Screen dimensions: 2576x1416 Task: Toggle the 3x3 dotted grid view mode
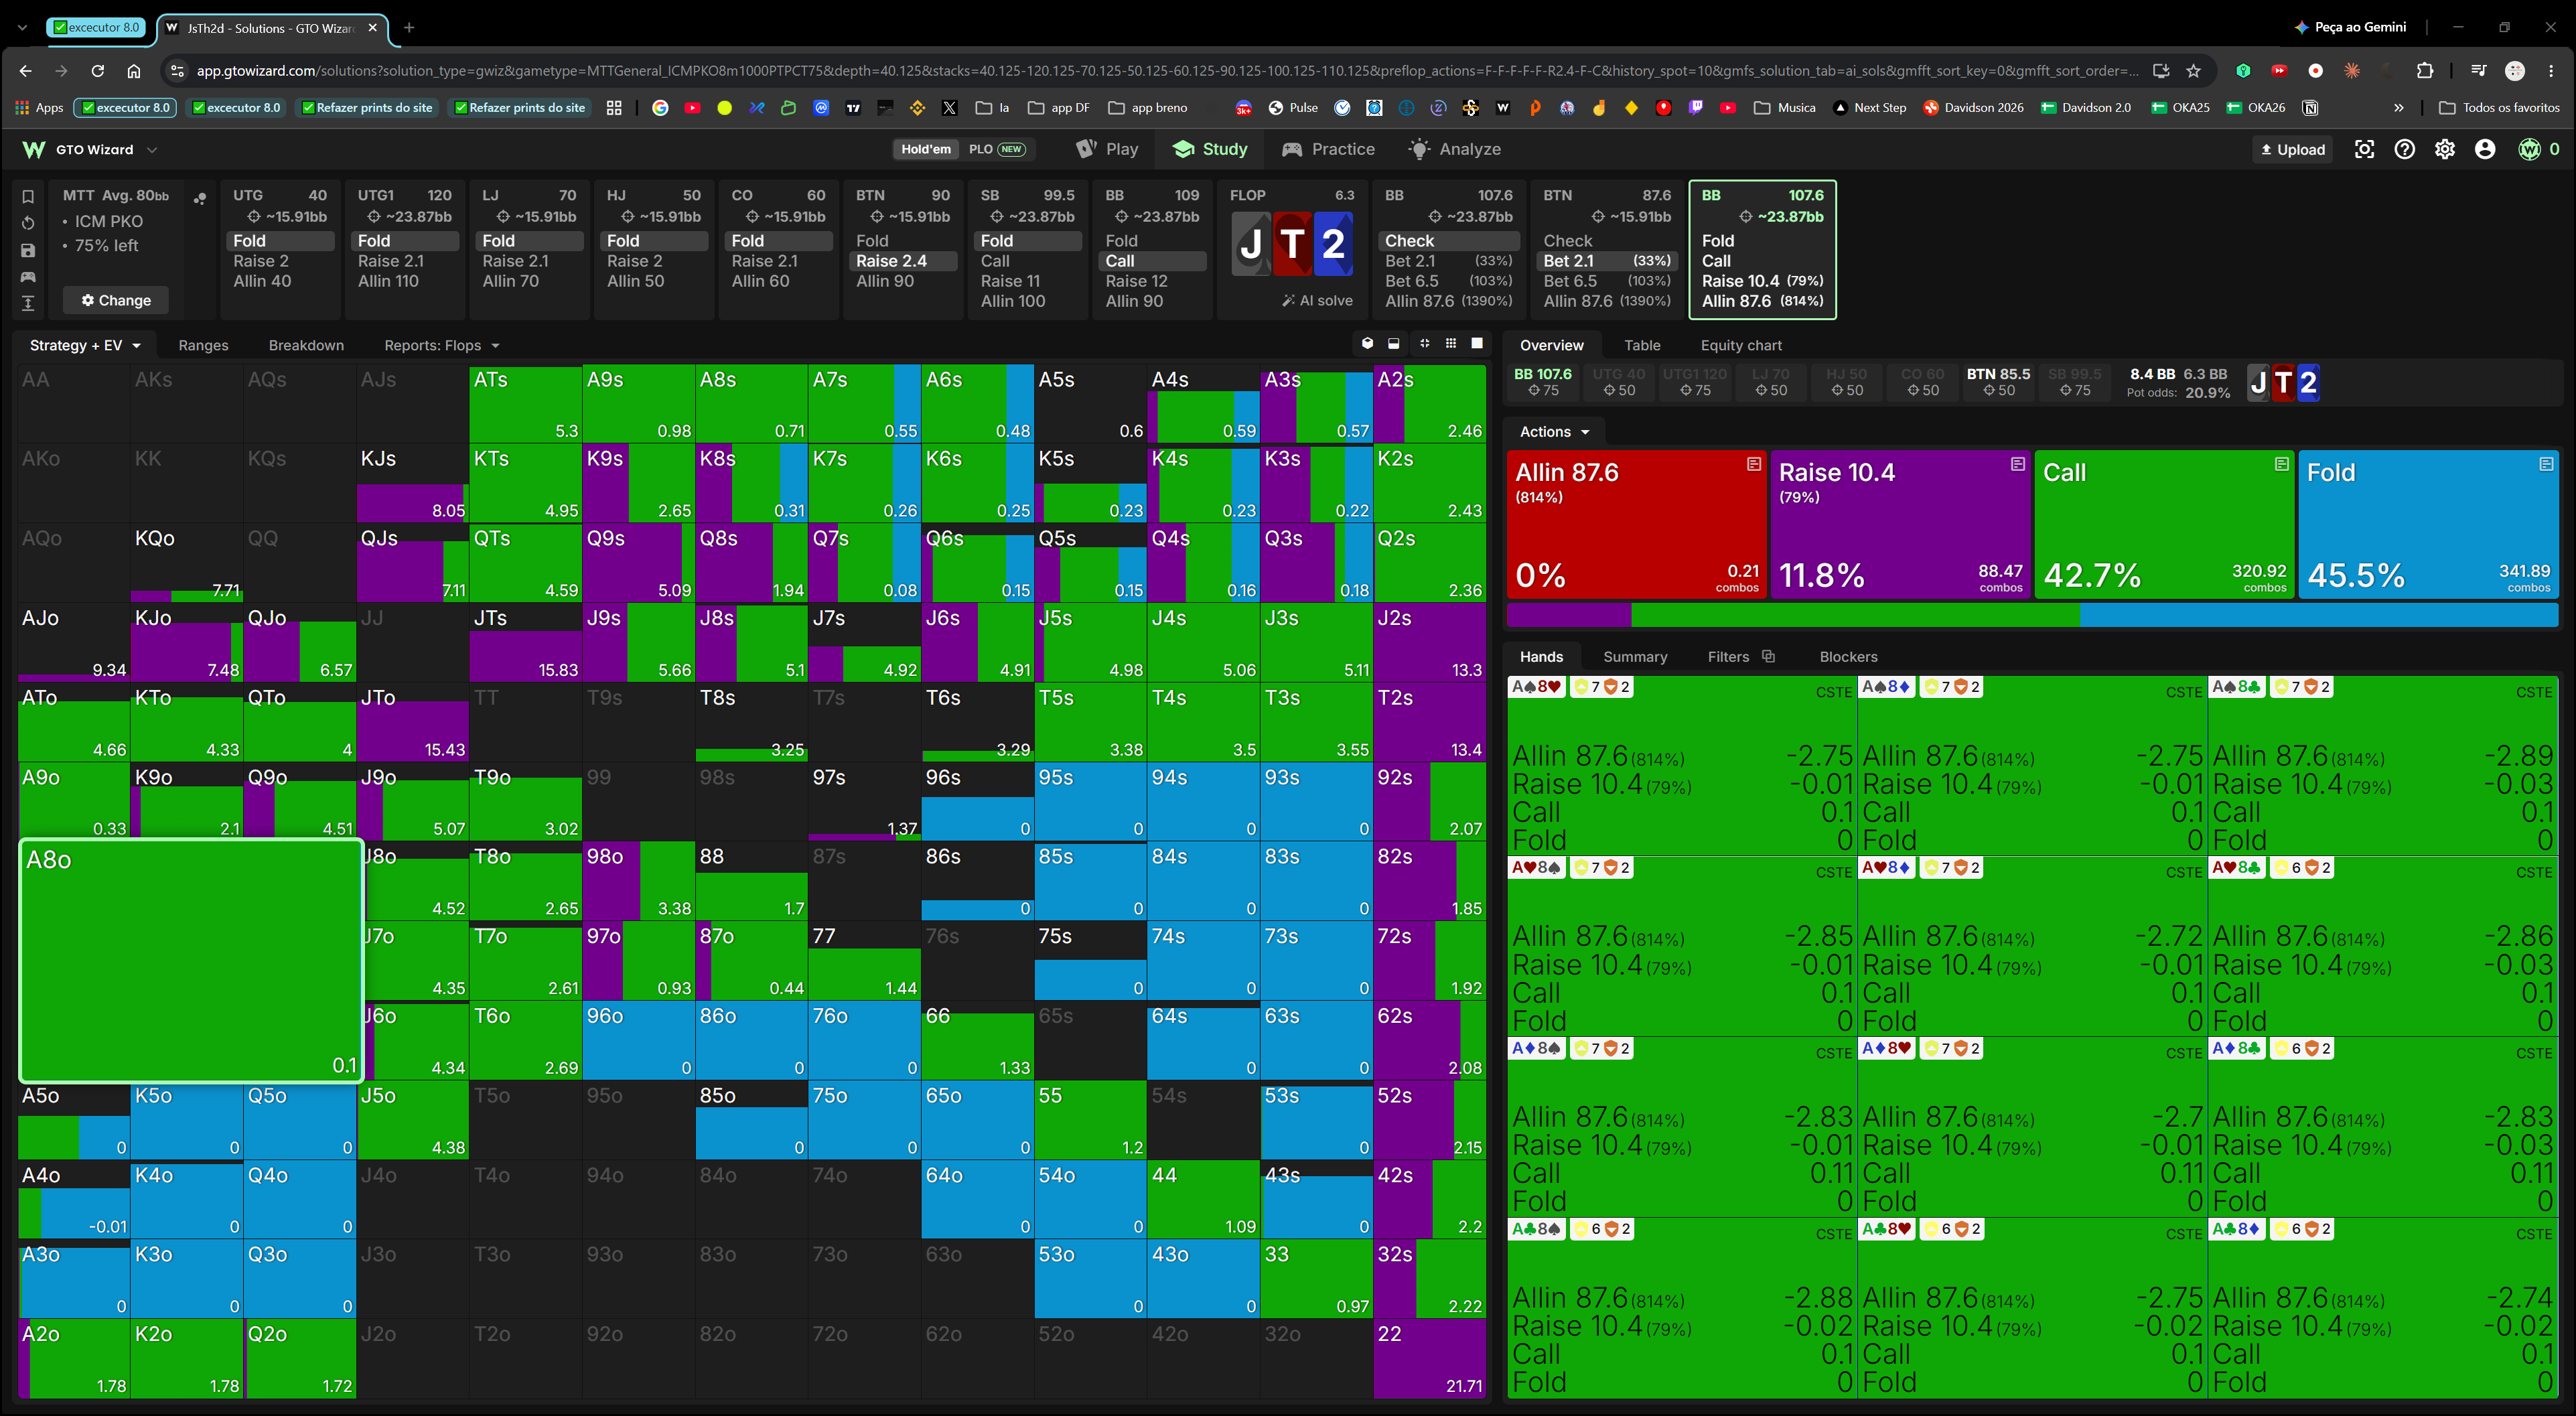pos(1451,344)
